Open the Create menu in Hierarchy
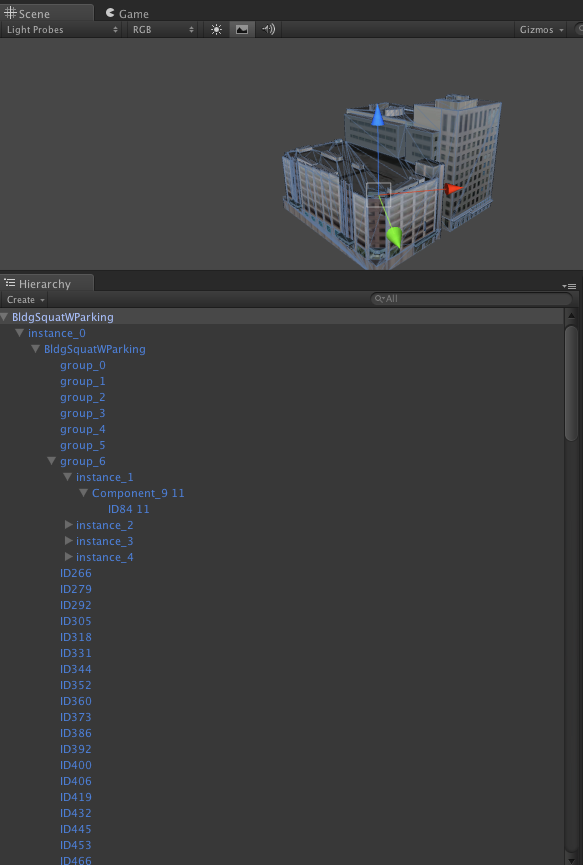 (25, 300)
